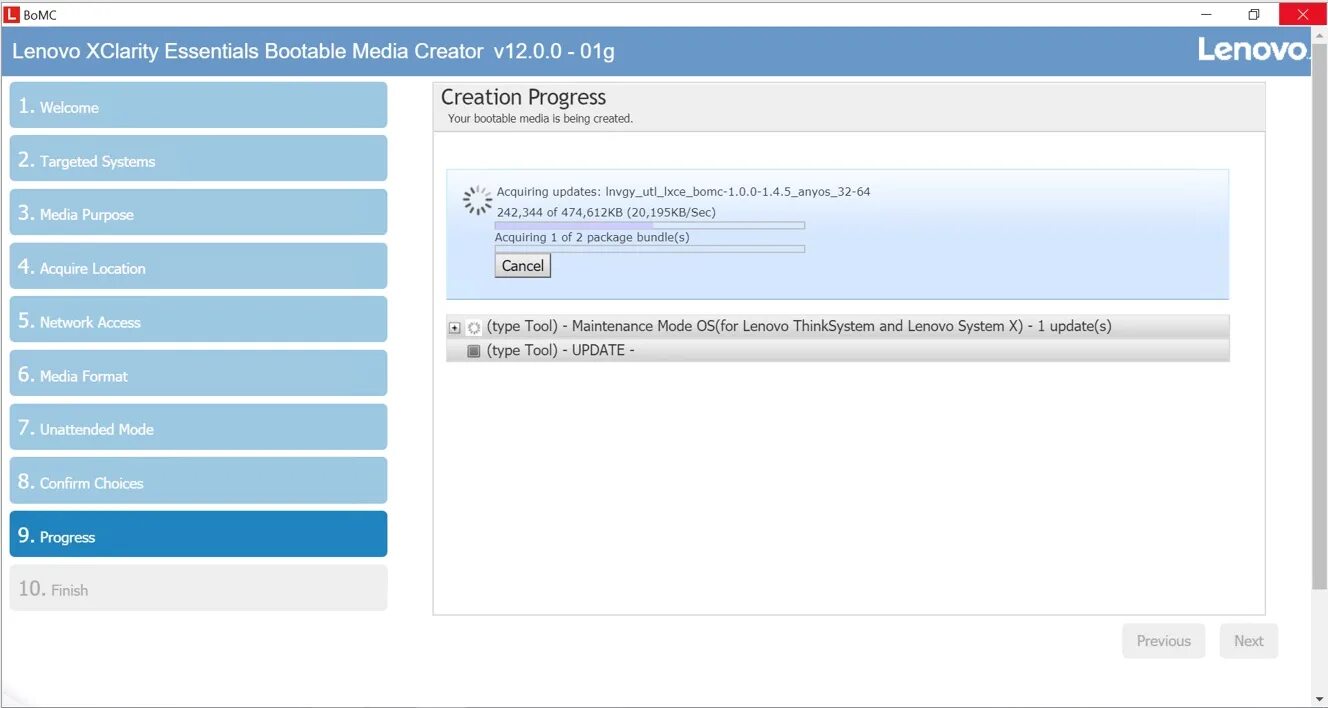Expand the Maintenance Mode OS tool row
This screenshot has width=1328, height=708.
click(x=455, y=327)
